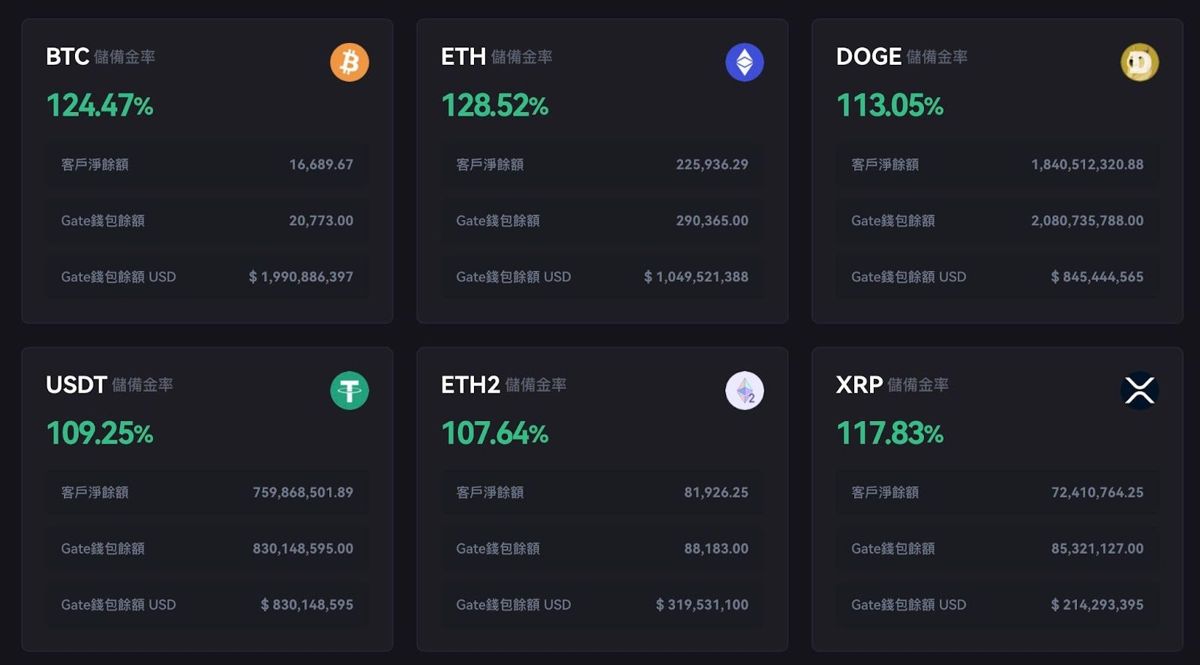The width and height of the screenshot is (1200, 665).
Task: Click the 128.52% ETH reserve percentage
Action: [x=494, y=105]
